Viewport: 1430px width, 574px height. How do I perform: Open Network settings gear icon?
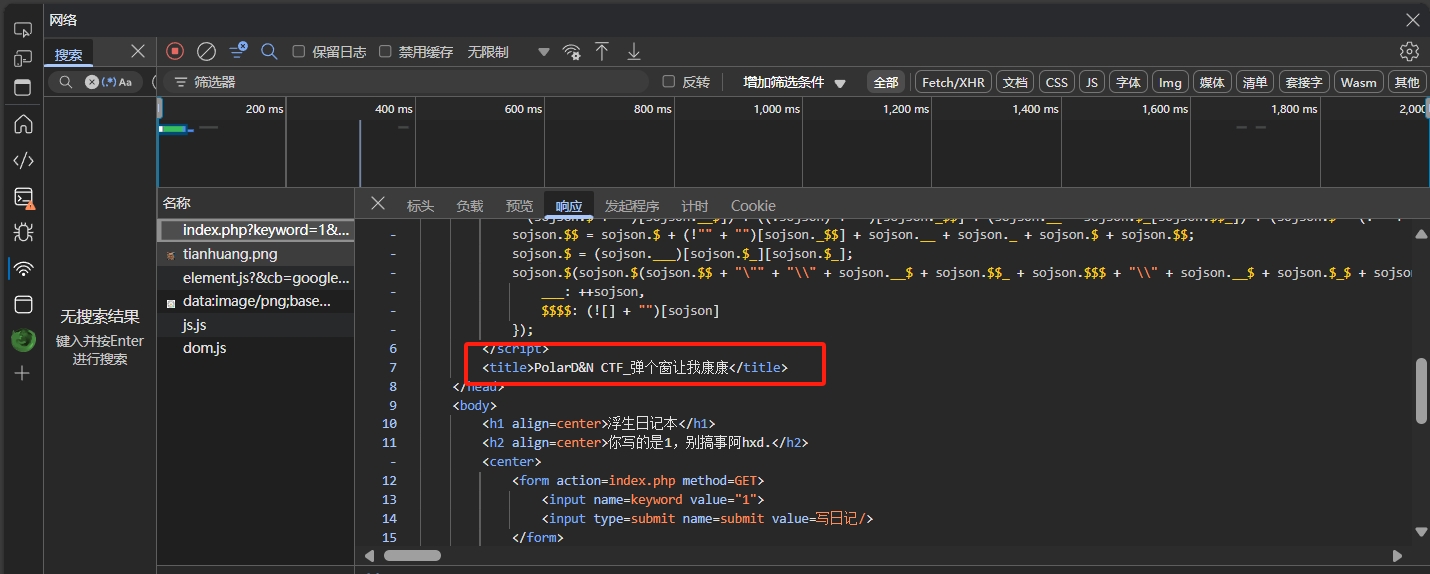pos(1409,51)
